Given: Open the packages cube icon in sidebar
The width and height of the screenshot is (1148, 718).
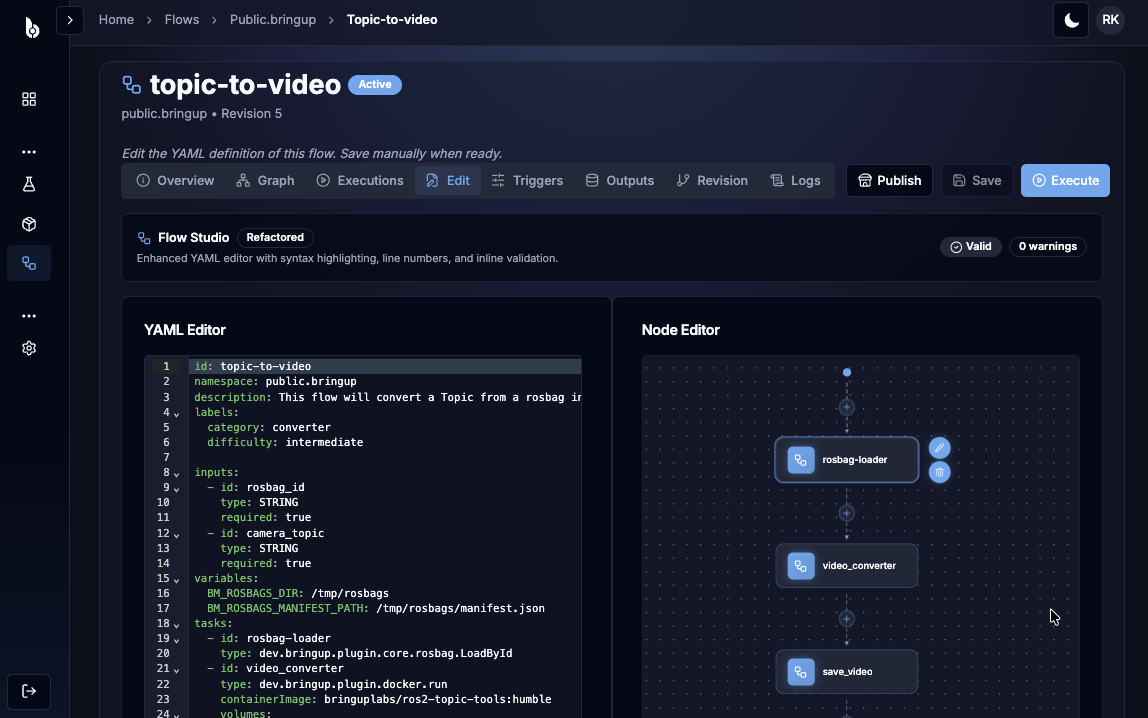Looking at the screenshot, I should pos(28,224).
